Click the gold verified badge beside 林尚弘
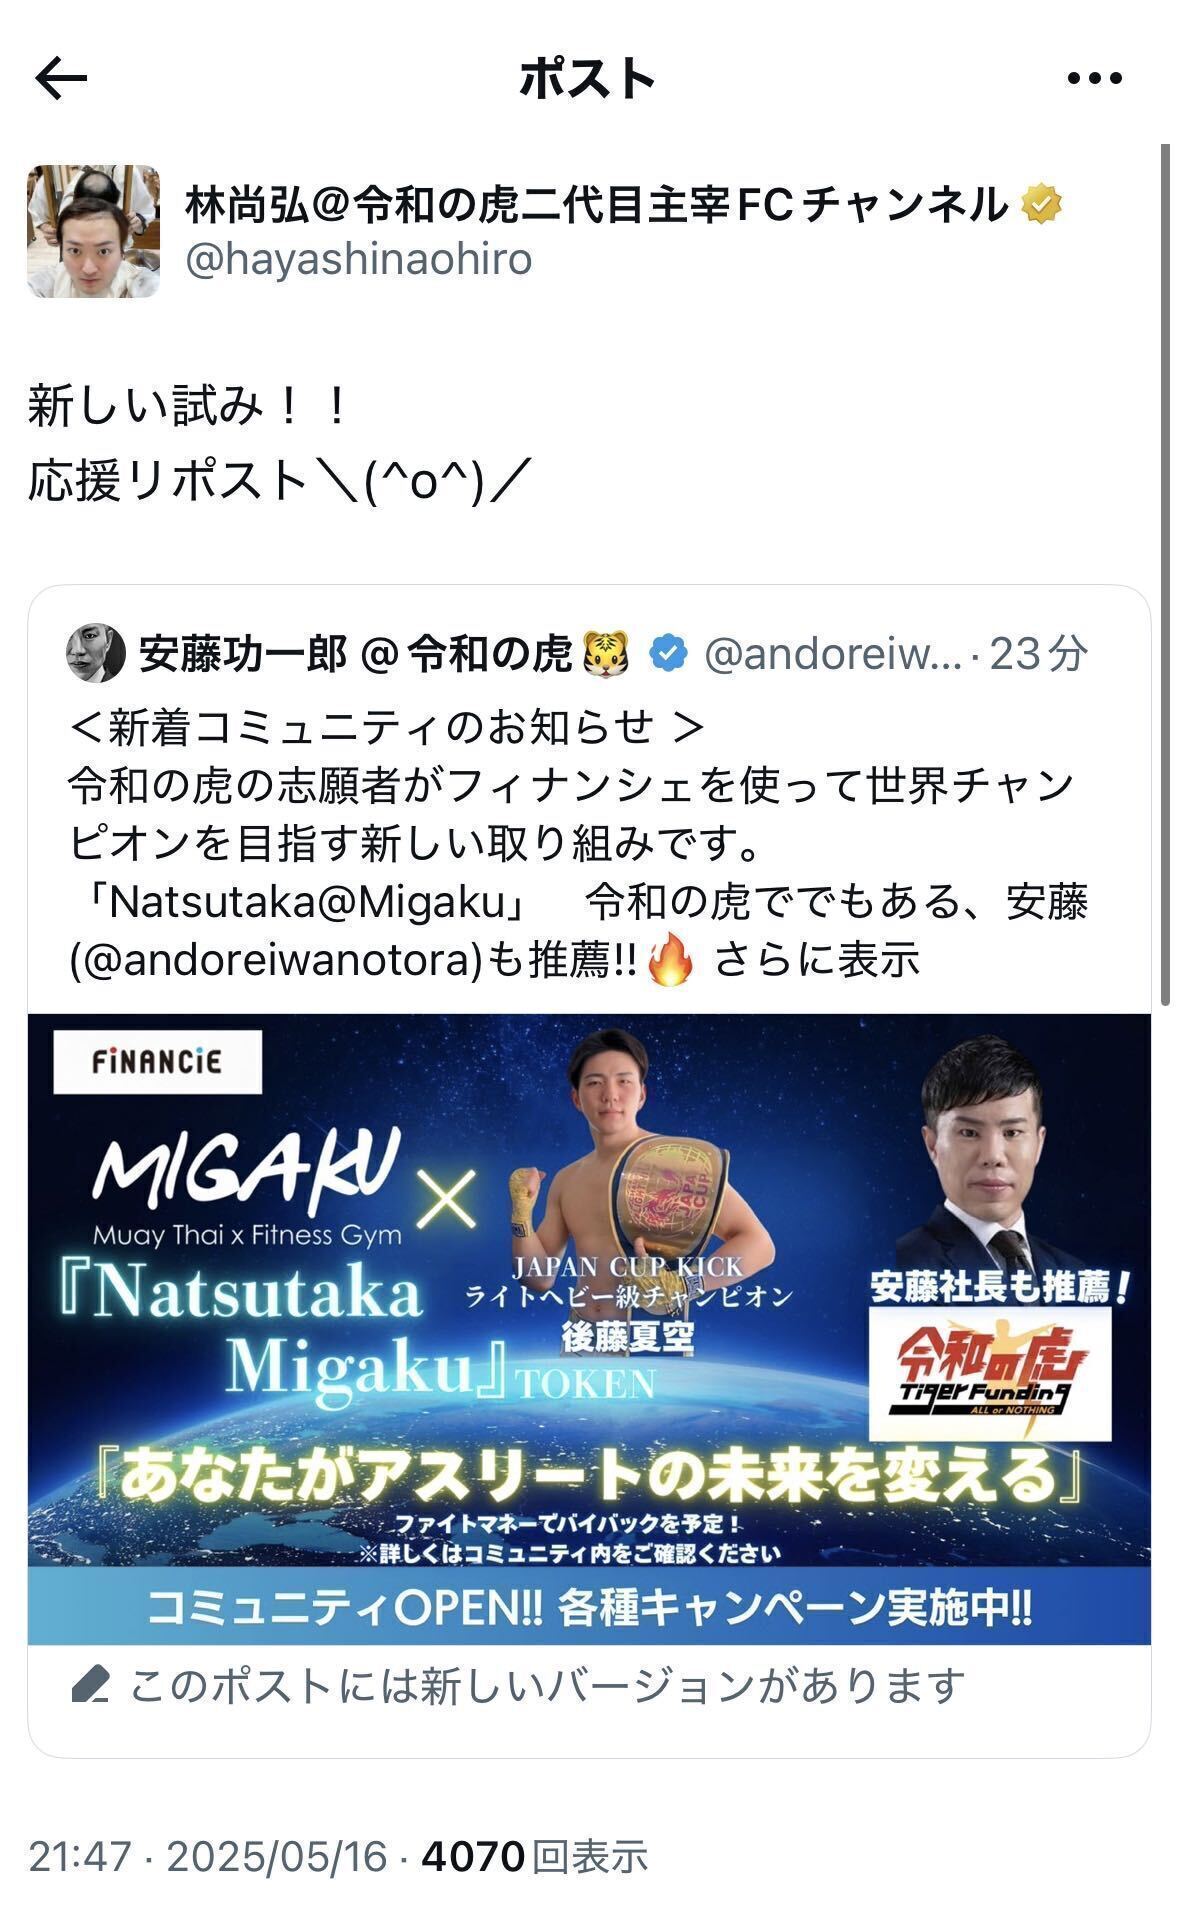This screenshot has height=1905, width=1179. coord(1041,205)
